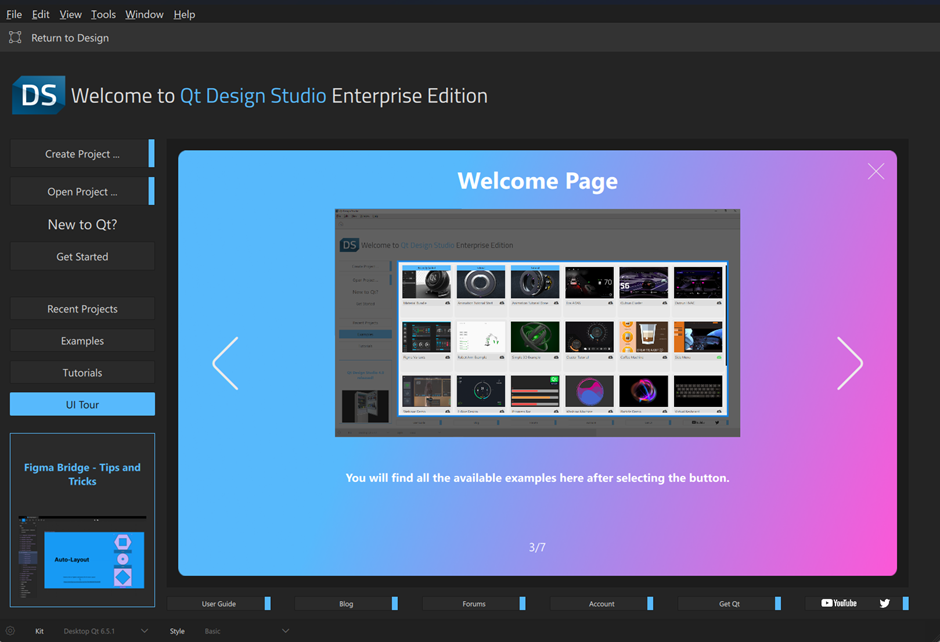Click the settings gear icon in status bar
Image resolution: width=940 pixels, height=642 pixels.
coord(10,631)
